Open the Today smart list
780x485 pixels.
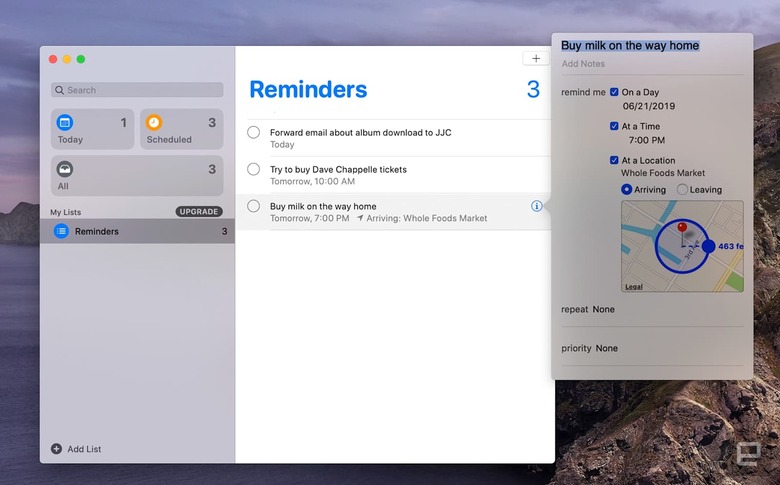(x=93, y=129)
